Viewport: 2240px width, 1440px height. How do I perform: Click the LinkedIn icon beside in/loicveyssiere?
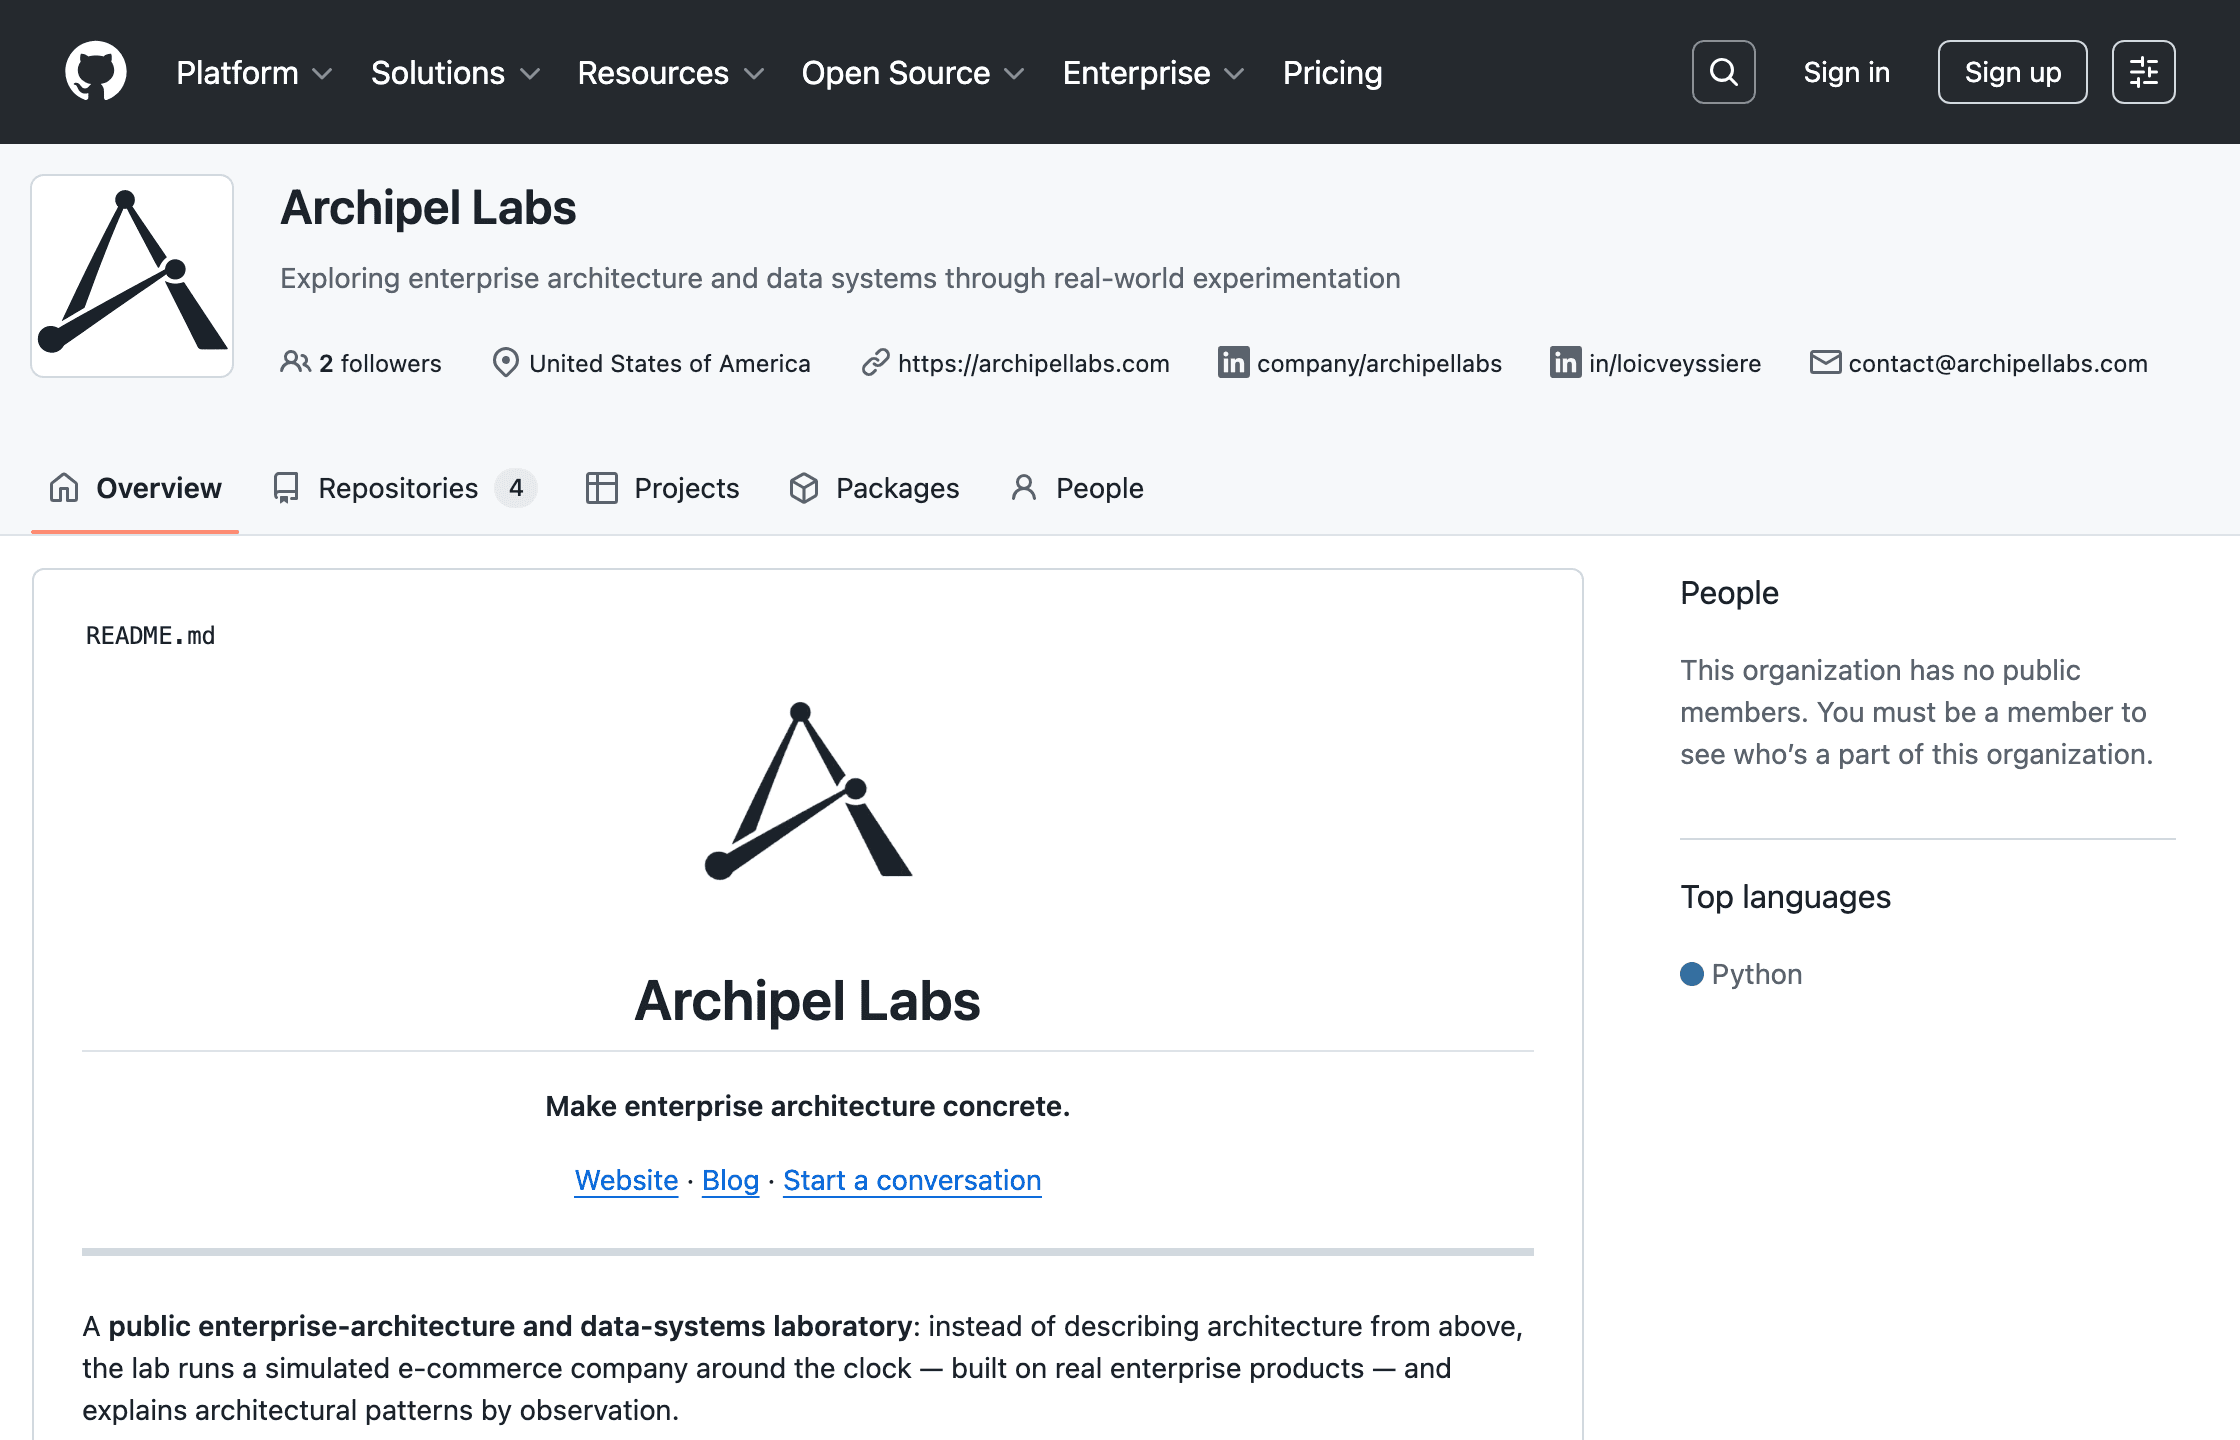(x=1565, y=362)
